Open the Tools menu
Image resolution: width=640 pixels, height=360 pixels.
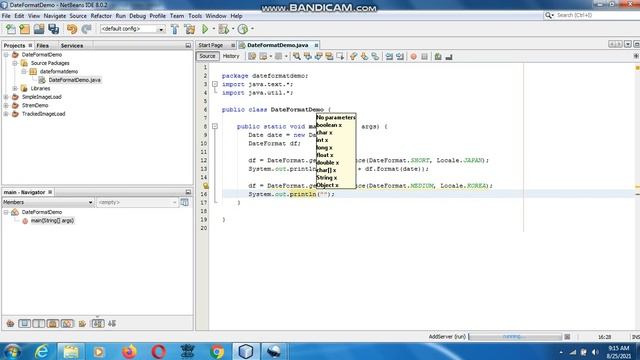[x=195, y=16]
